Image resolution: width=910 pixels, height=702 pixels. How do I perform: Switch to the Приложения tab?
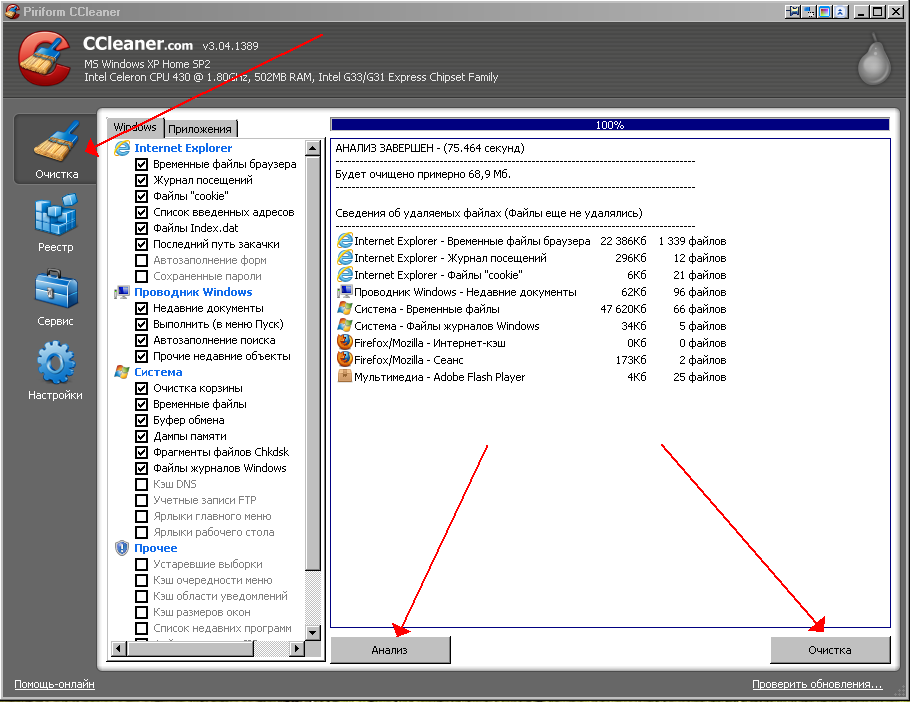click(x=200, y=129)
